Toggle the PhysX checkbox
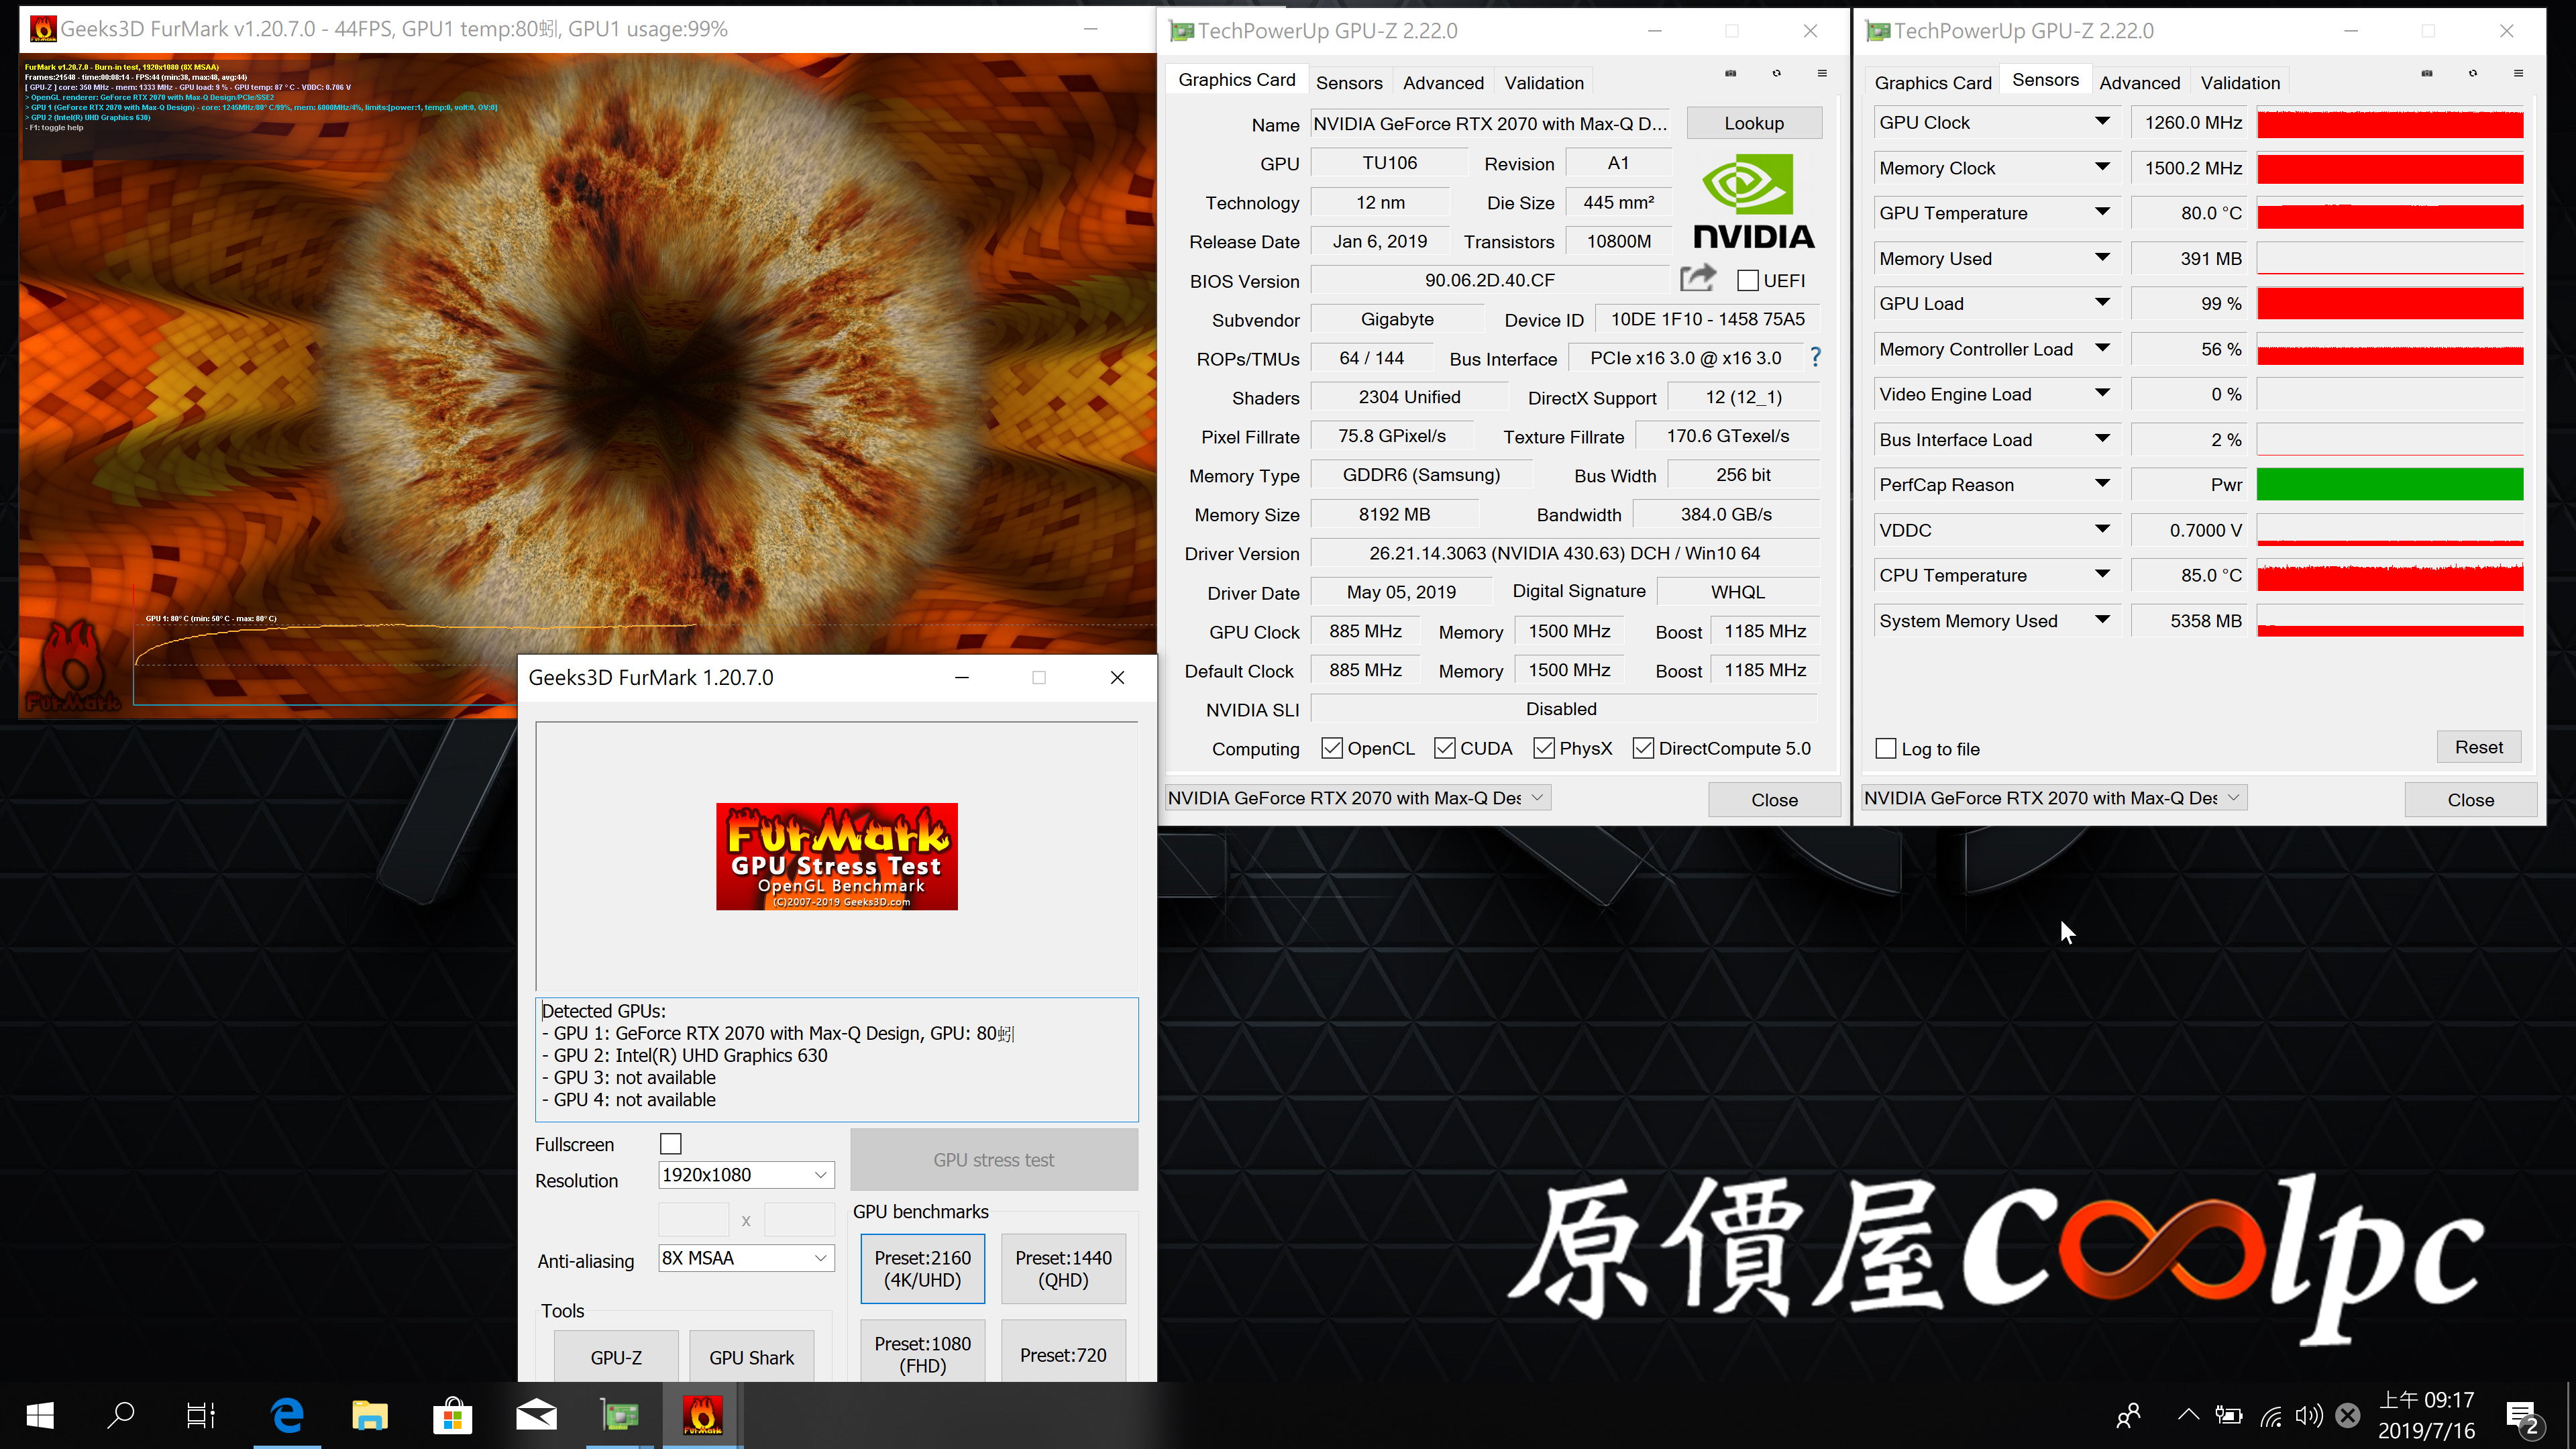Viewport: 2576px width, 1449px height. [x=1544, y=748]
